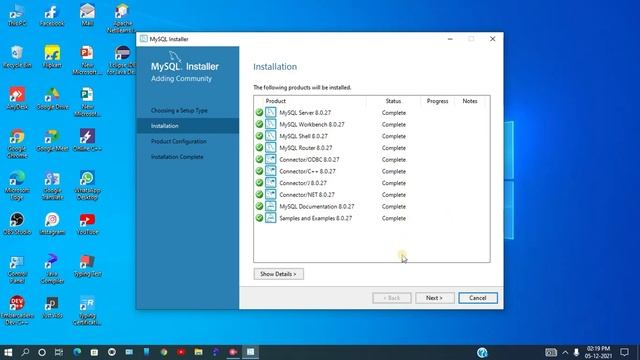Screen dimensions: 640x360
Task: Select the Choosing a Setup Type step
Action: tap(179, 110)
